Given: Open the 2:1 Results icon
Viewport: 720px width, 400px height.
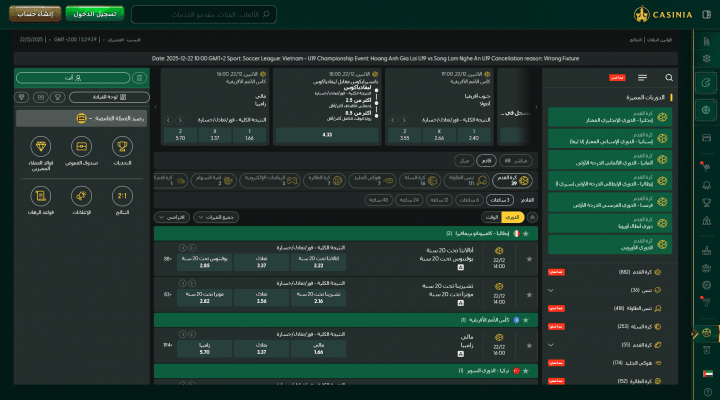Looking at the screenshot, I should point(121,197).
